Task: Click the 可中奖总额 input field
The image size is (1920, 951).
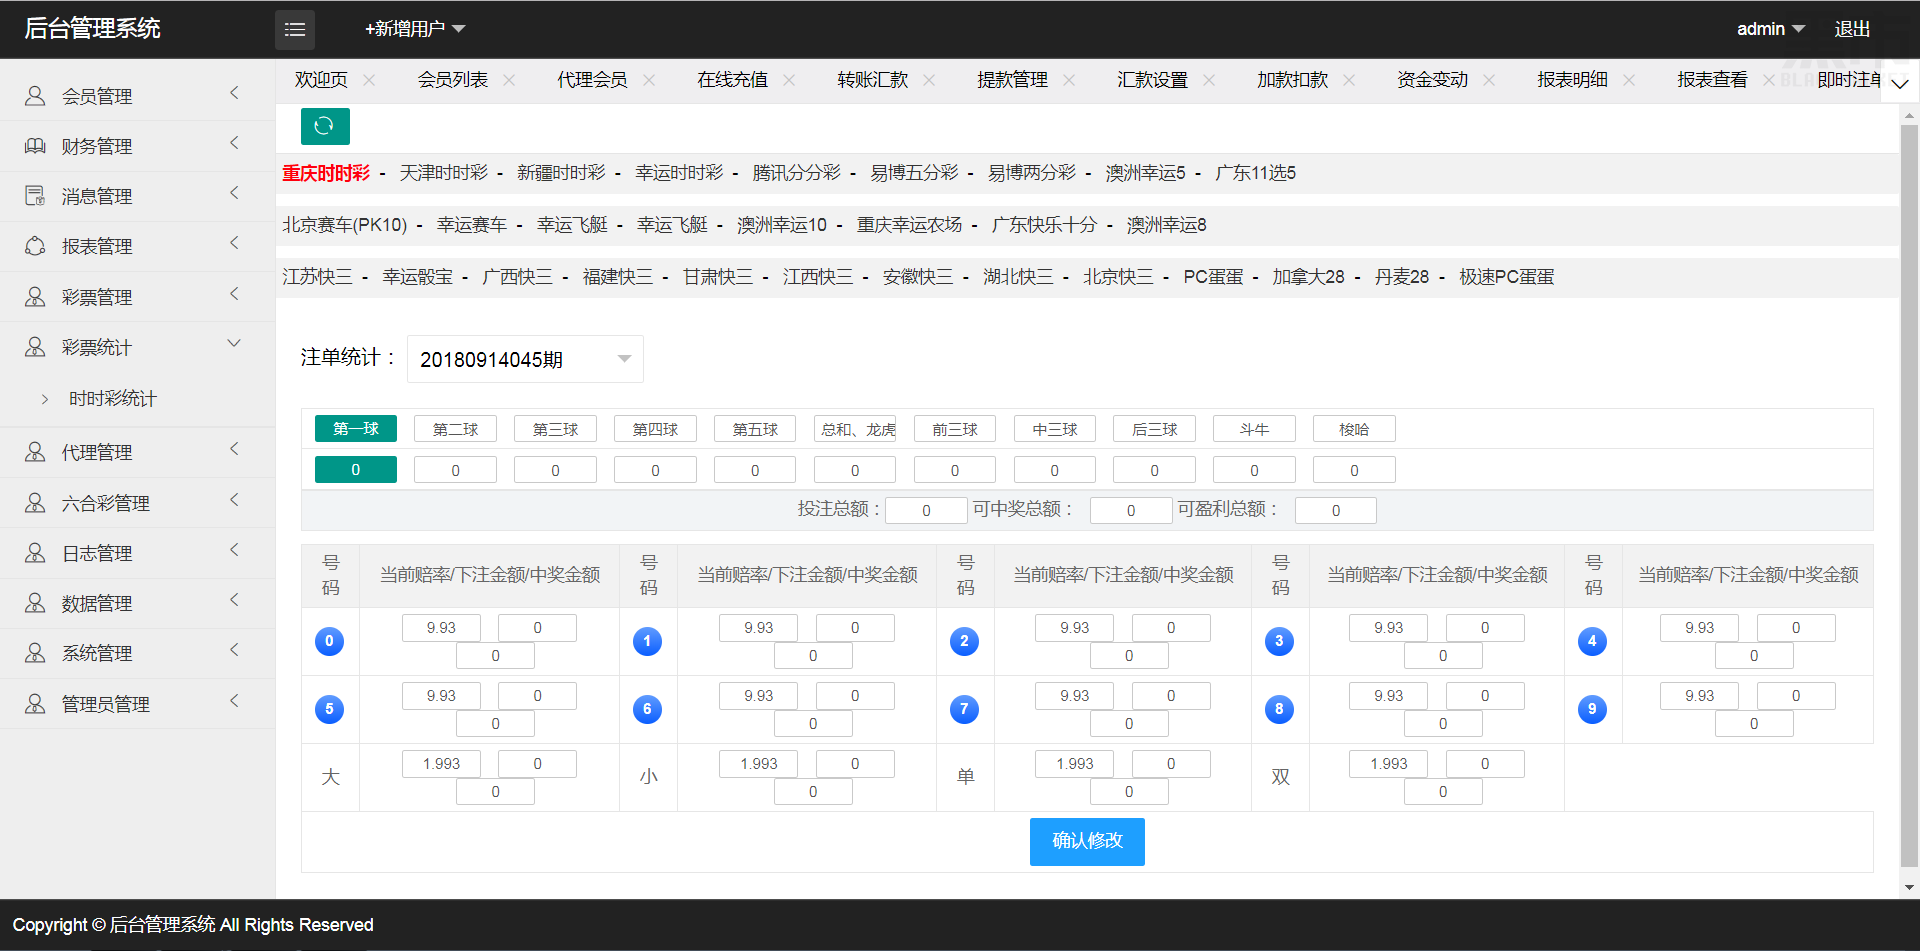Action: 1131,510
